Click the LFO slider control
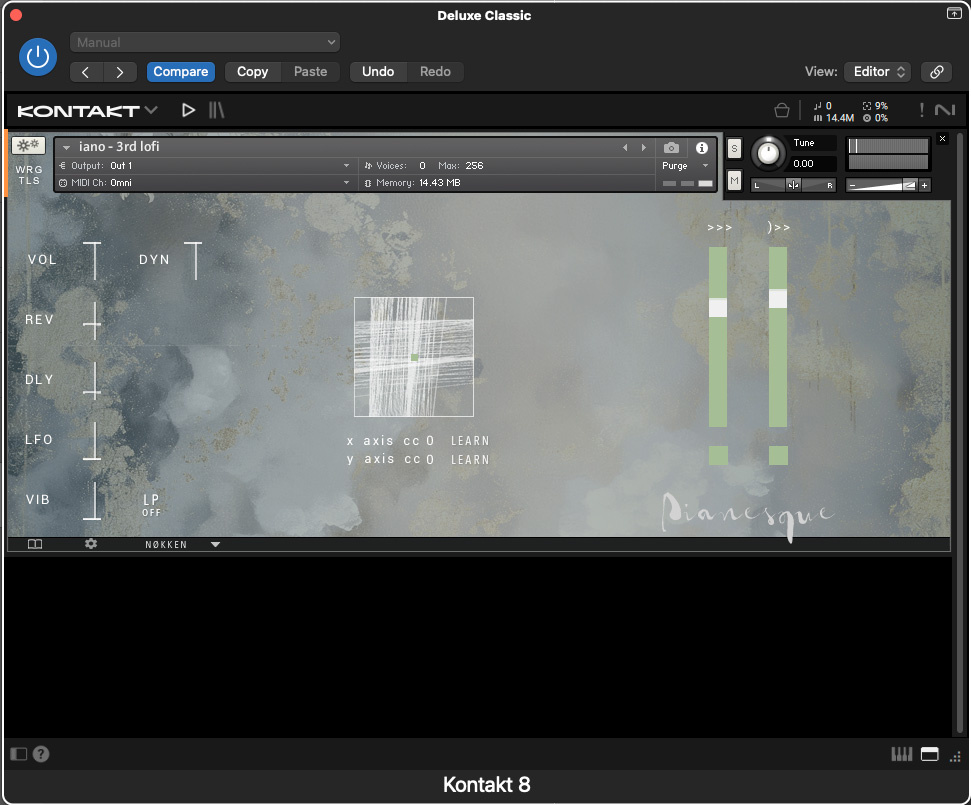Viewport: 971px width, 805px height. coord(93,440)
